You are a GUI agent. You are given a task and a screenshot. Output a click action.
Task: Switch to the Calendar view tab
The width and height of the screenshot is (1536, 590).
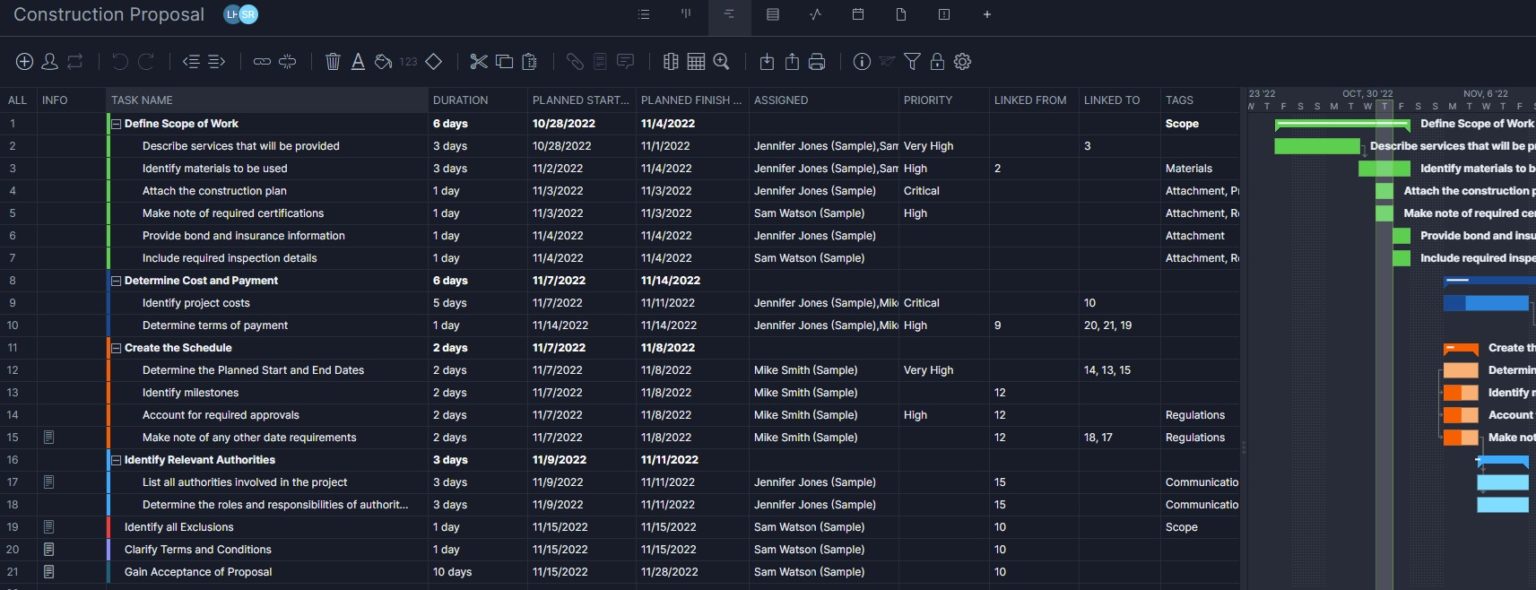click(858, 14)
